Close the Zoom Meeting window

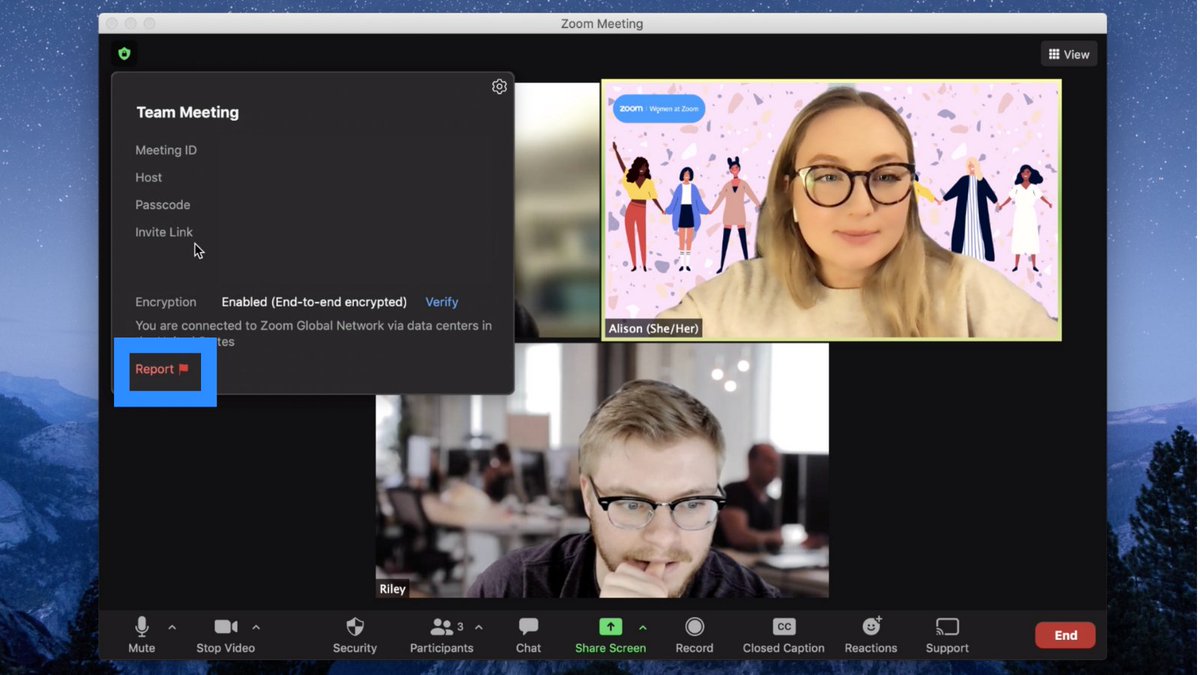tap(111, 23)
